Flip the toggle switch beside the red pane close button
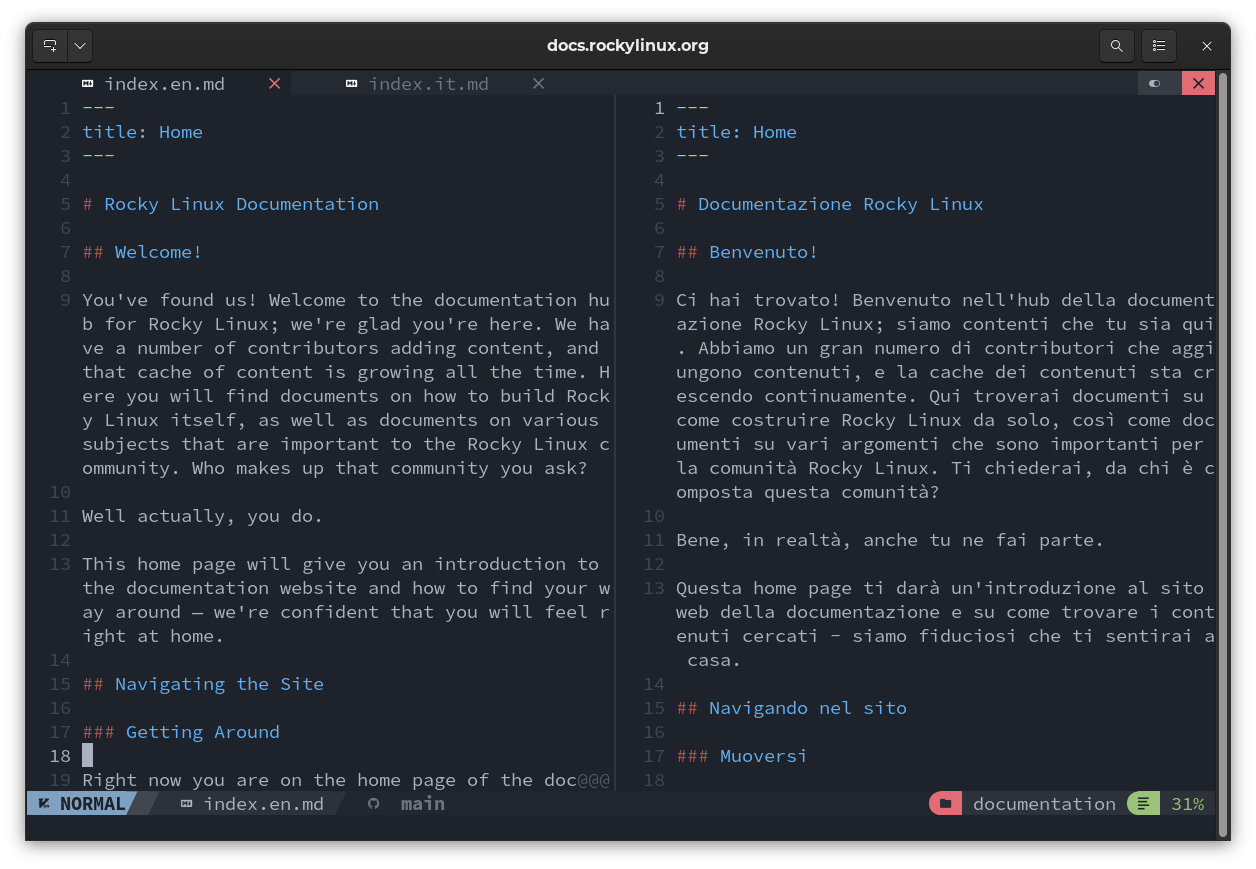Screen dimensions: 1256x869 1157,83
